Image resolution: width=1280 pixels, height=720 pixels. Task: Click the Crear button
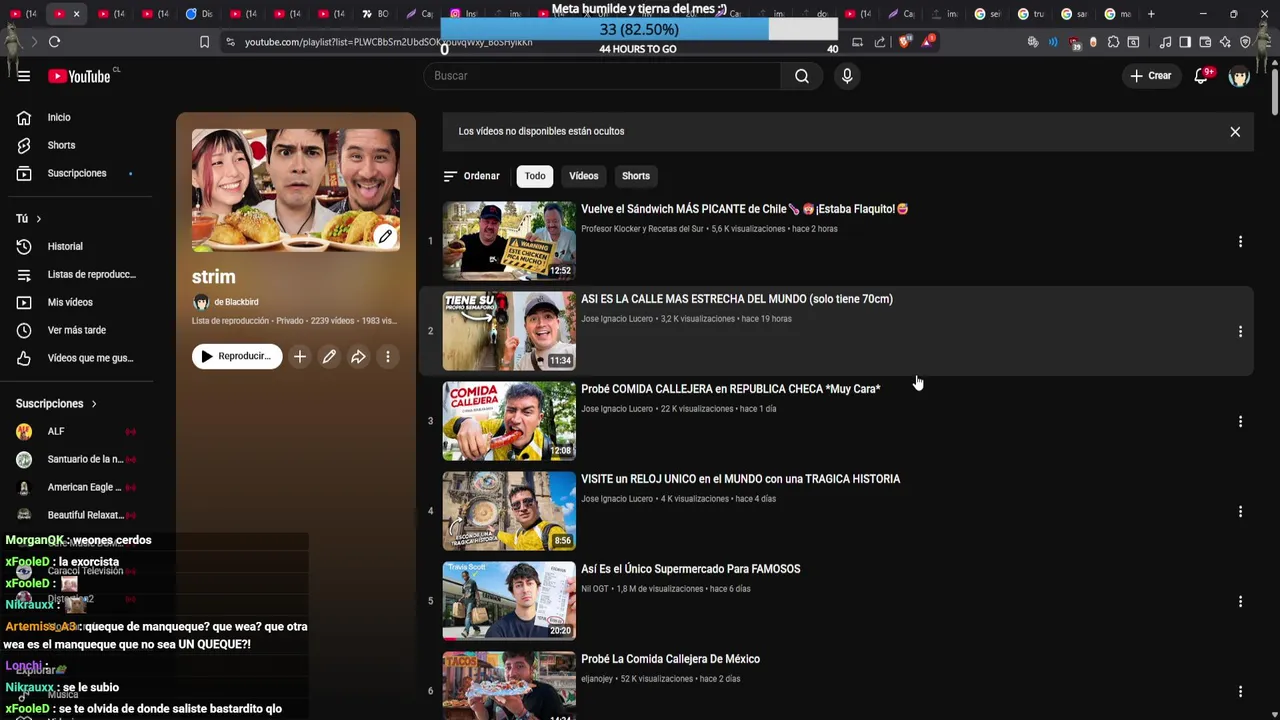1150,76
